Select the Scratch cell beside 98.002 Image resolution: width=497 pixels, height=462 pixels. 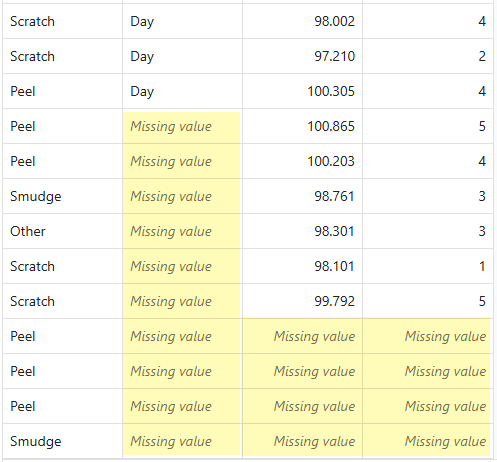(63, 21)
